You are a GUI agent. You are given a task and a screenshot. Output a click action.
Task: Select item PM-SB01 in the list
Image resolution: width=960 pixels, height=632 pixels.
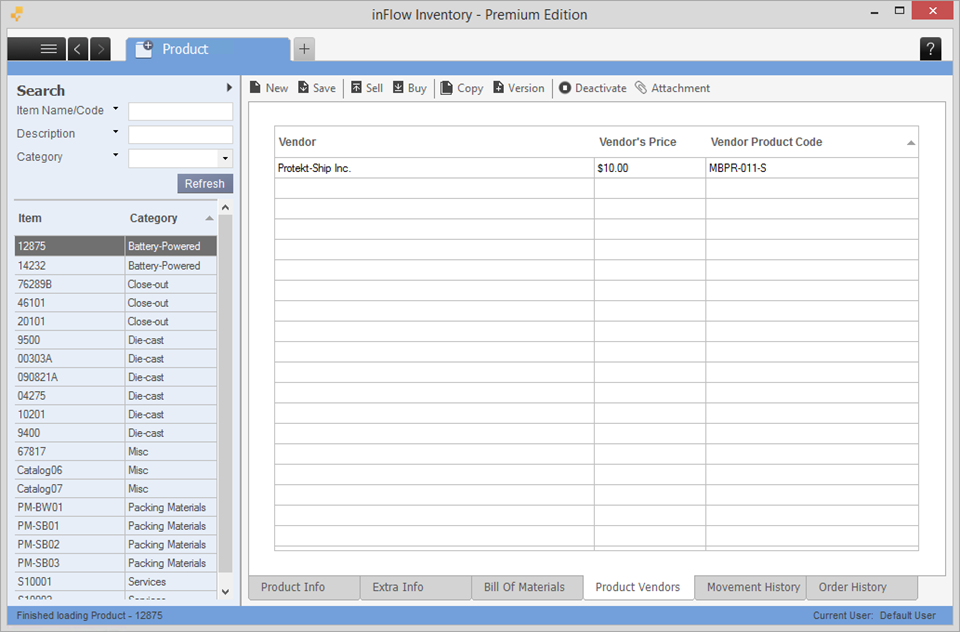point(116,526)
